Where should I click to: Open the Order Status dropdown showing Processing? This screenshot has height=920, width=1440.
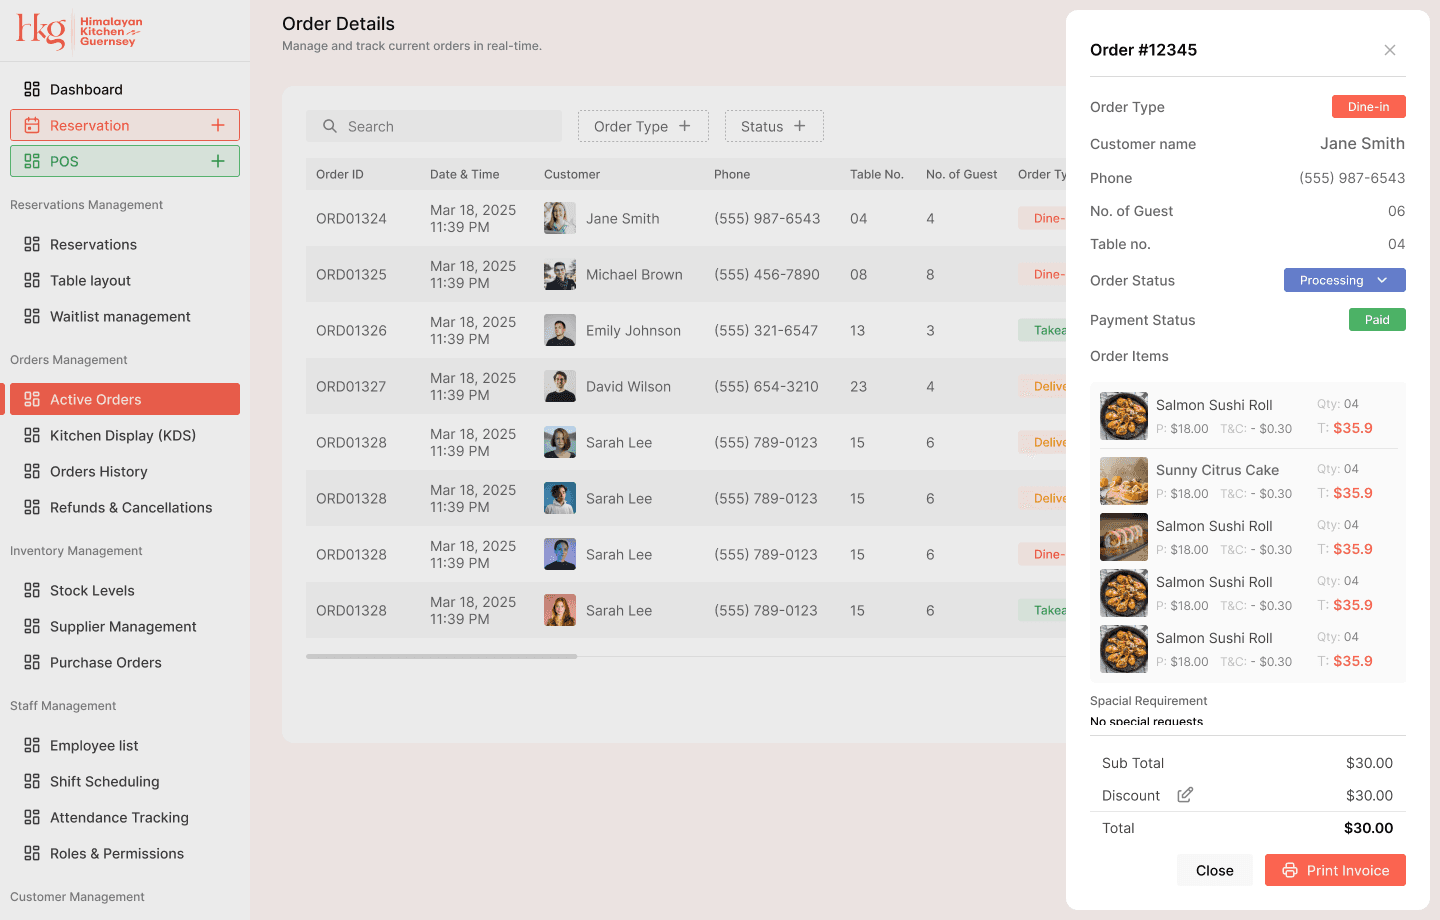tap(1344, 280)
